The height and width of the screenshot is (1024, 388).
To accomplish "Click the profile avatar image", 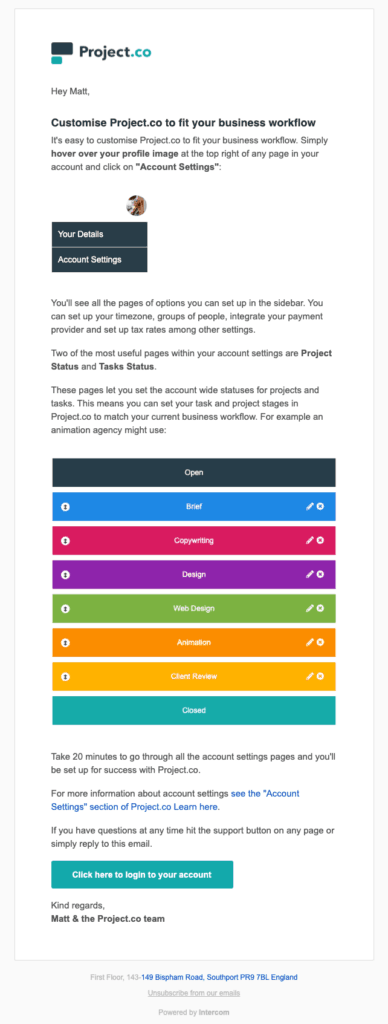I will (137, 206).
